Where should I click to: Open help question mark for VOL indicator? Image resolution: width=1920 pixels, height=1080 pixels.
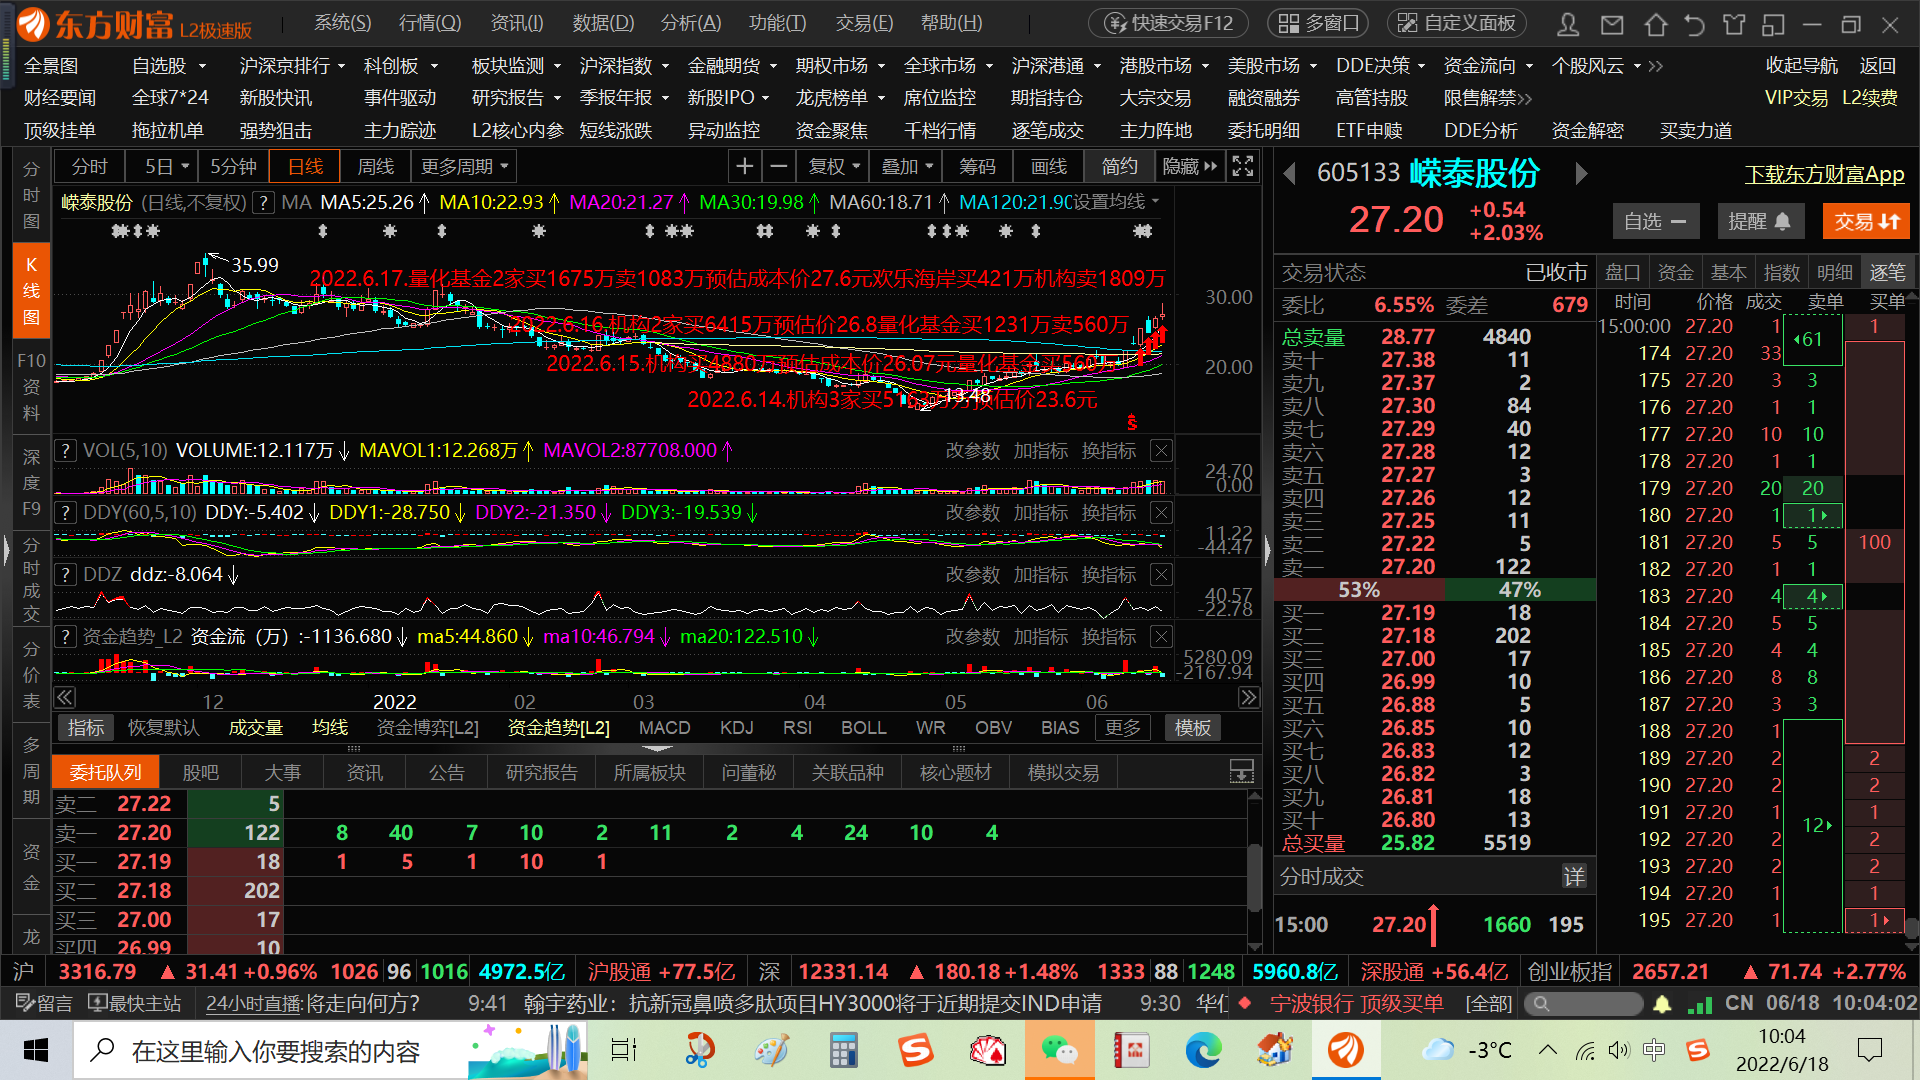tap(65, 451)
